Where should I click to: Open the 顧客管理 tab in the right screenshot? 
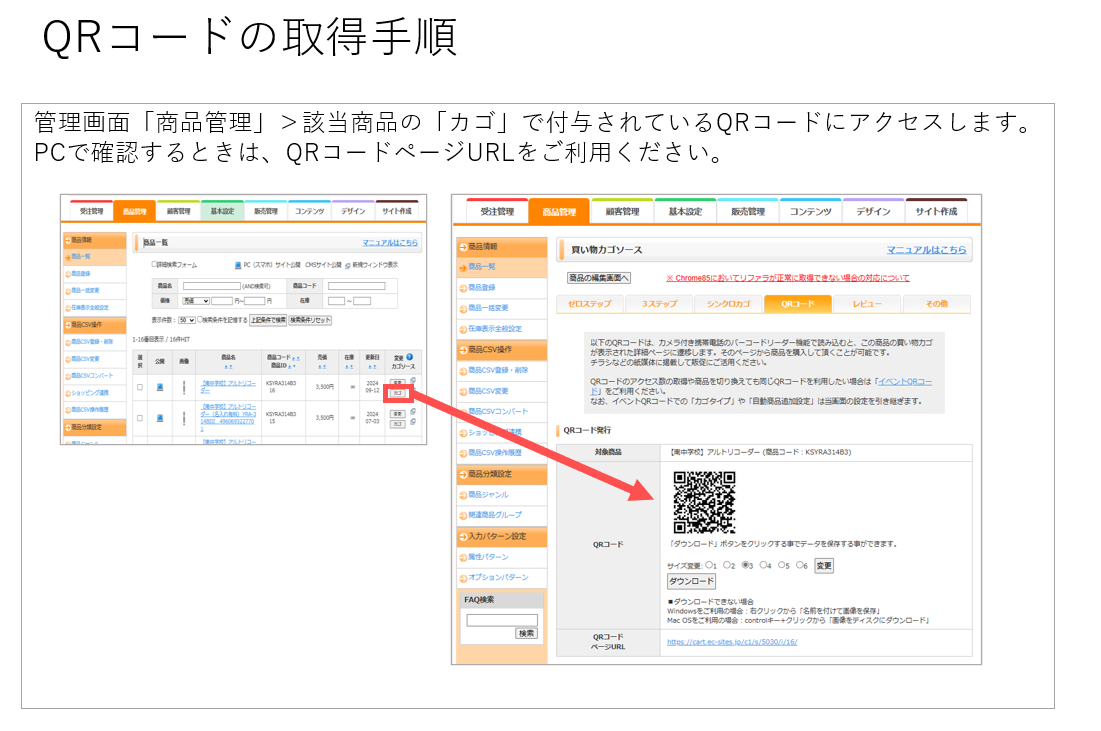pos(622,211)
